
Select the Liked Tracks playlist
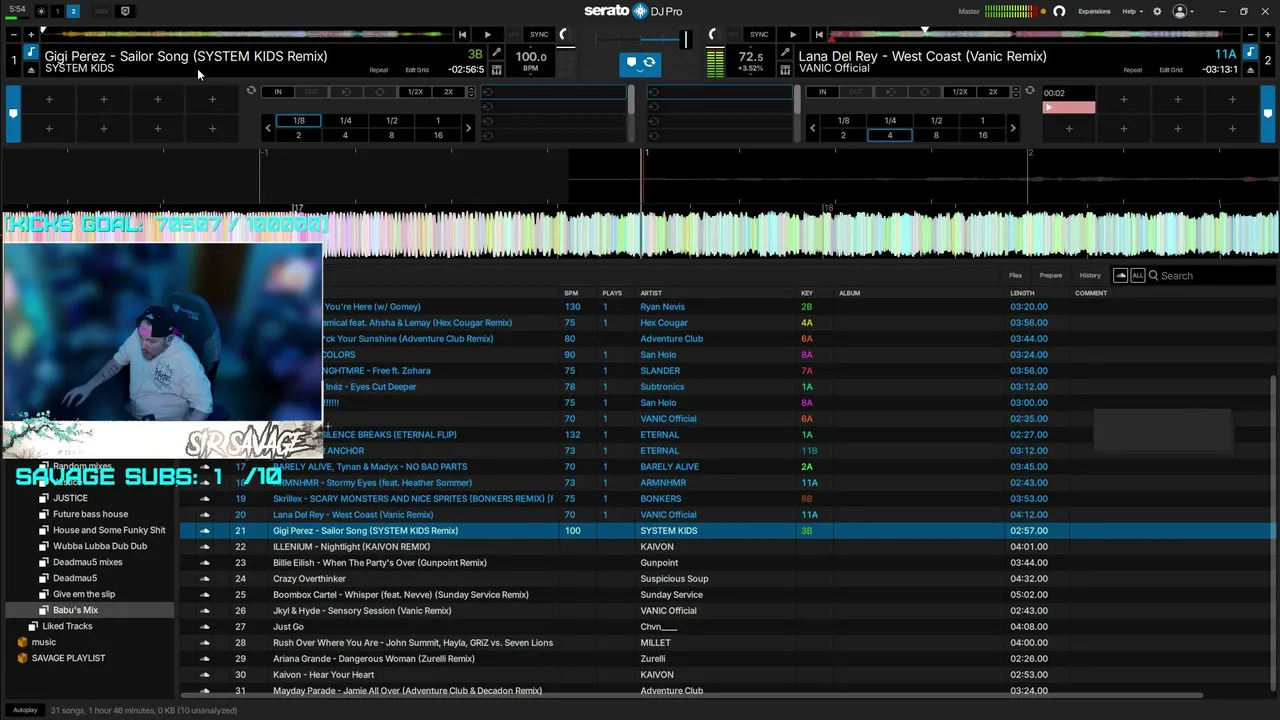67,626
